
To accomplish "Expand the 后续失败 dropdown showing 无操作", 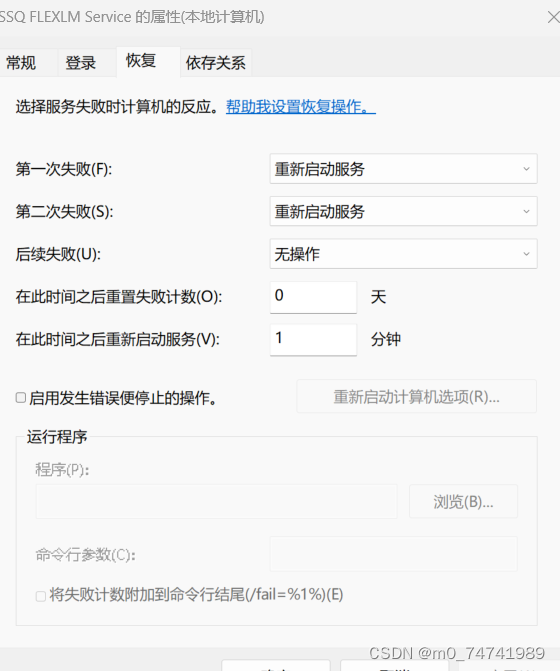I will pyautogui.click(x=403, y=254).
